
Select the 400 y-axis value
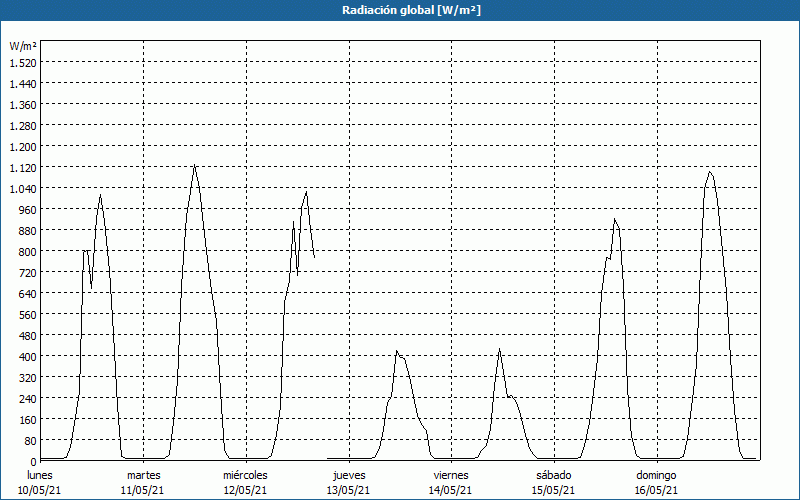pos(28,357)
